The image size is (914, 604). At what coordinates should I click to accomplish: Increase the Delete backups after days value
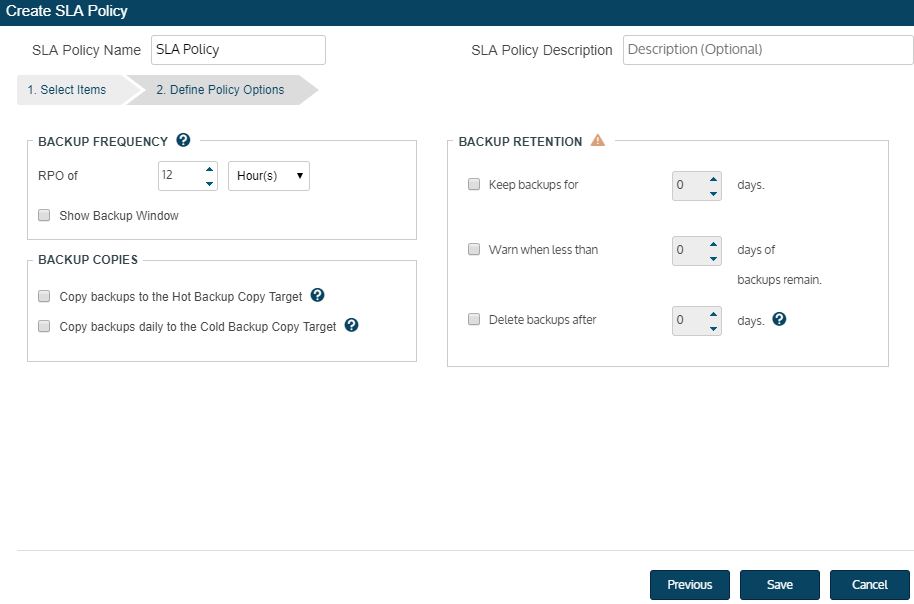[x=713, y=314]
